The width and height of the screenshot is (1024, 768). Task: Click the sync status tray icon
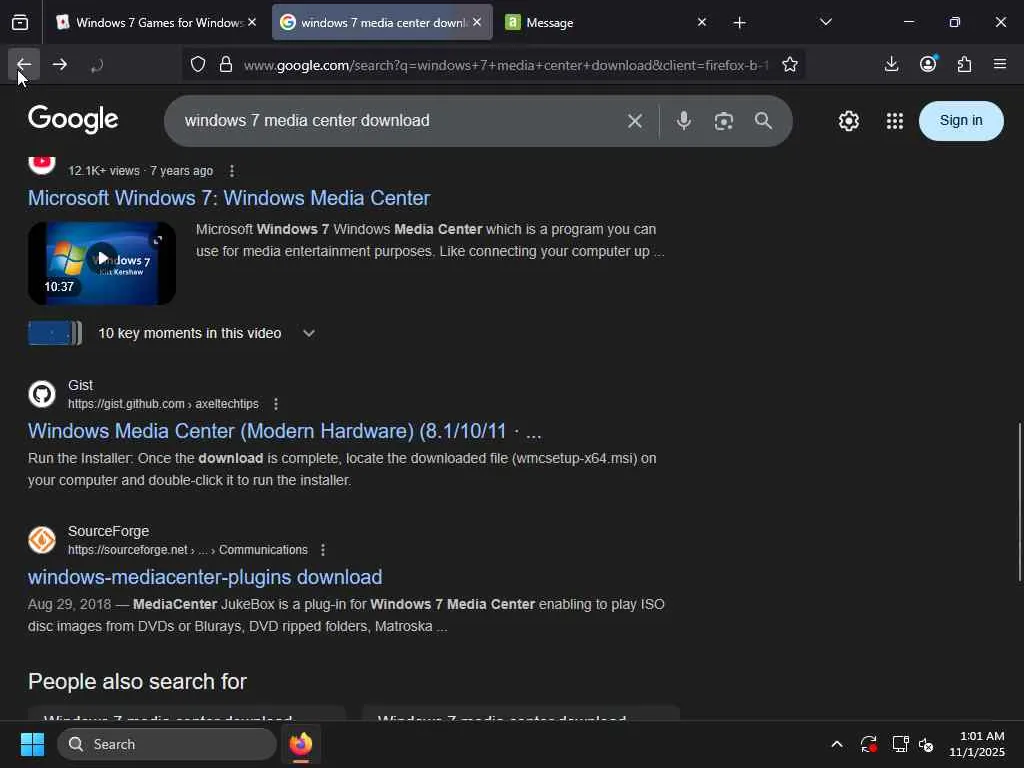click(x=869, y=744)
